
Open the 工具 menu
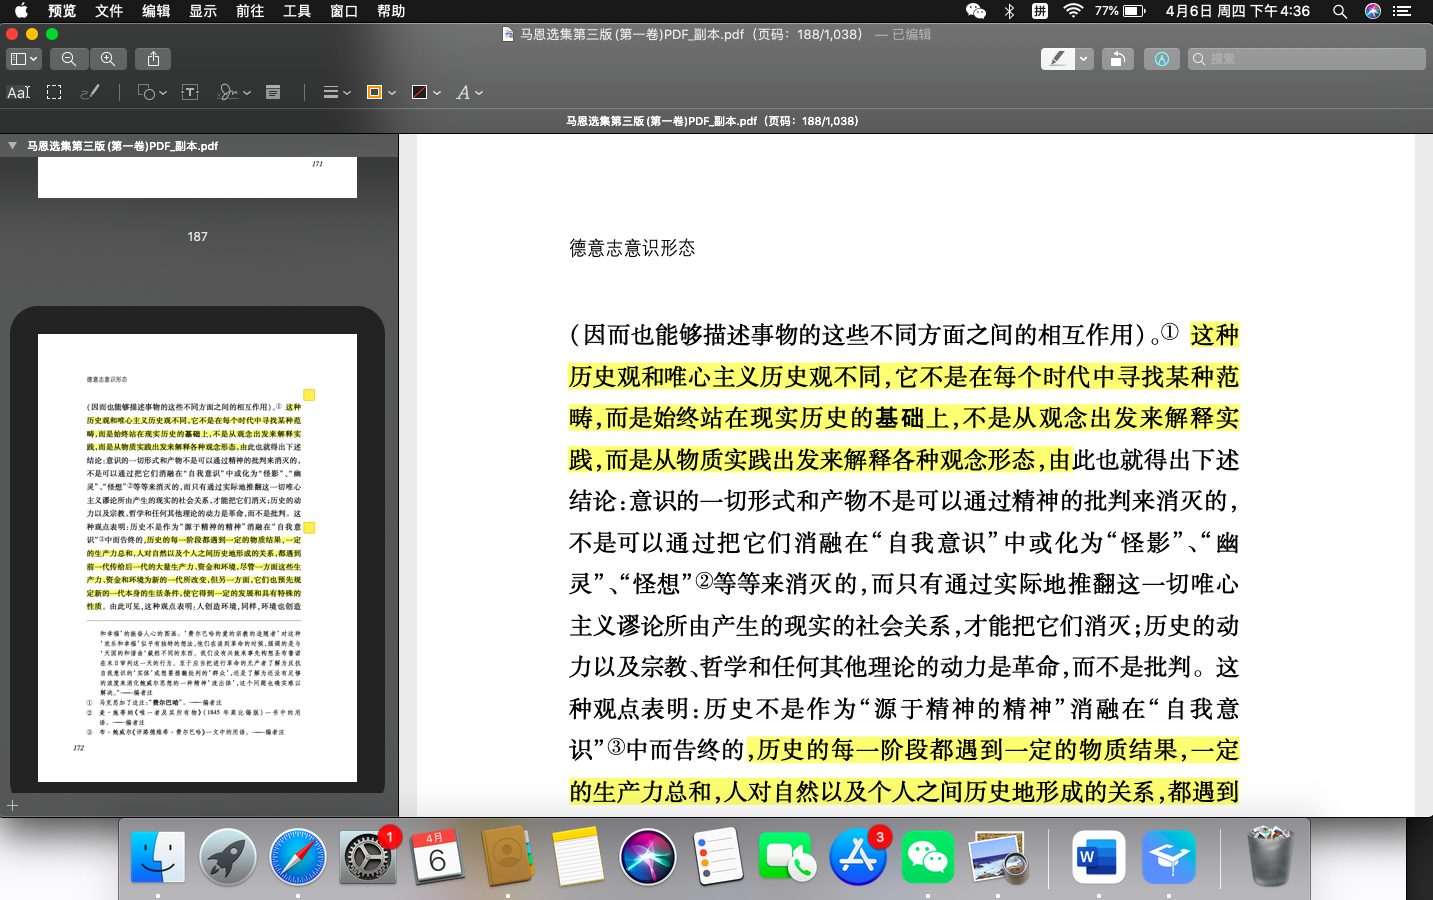pos(297,11)
